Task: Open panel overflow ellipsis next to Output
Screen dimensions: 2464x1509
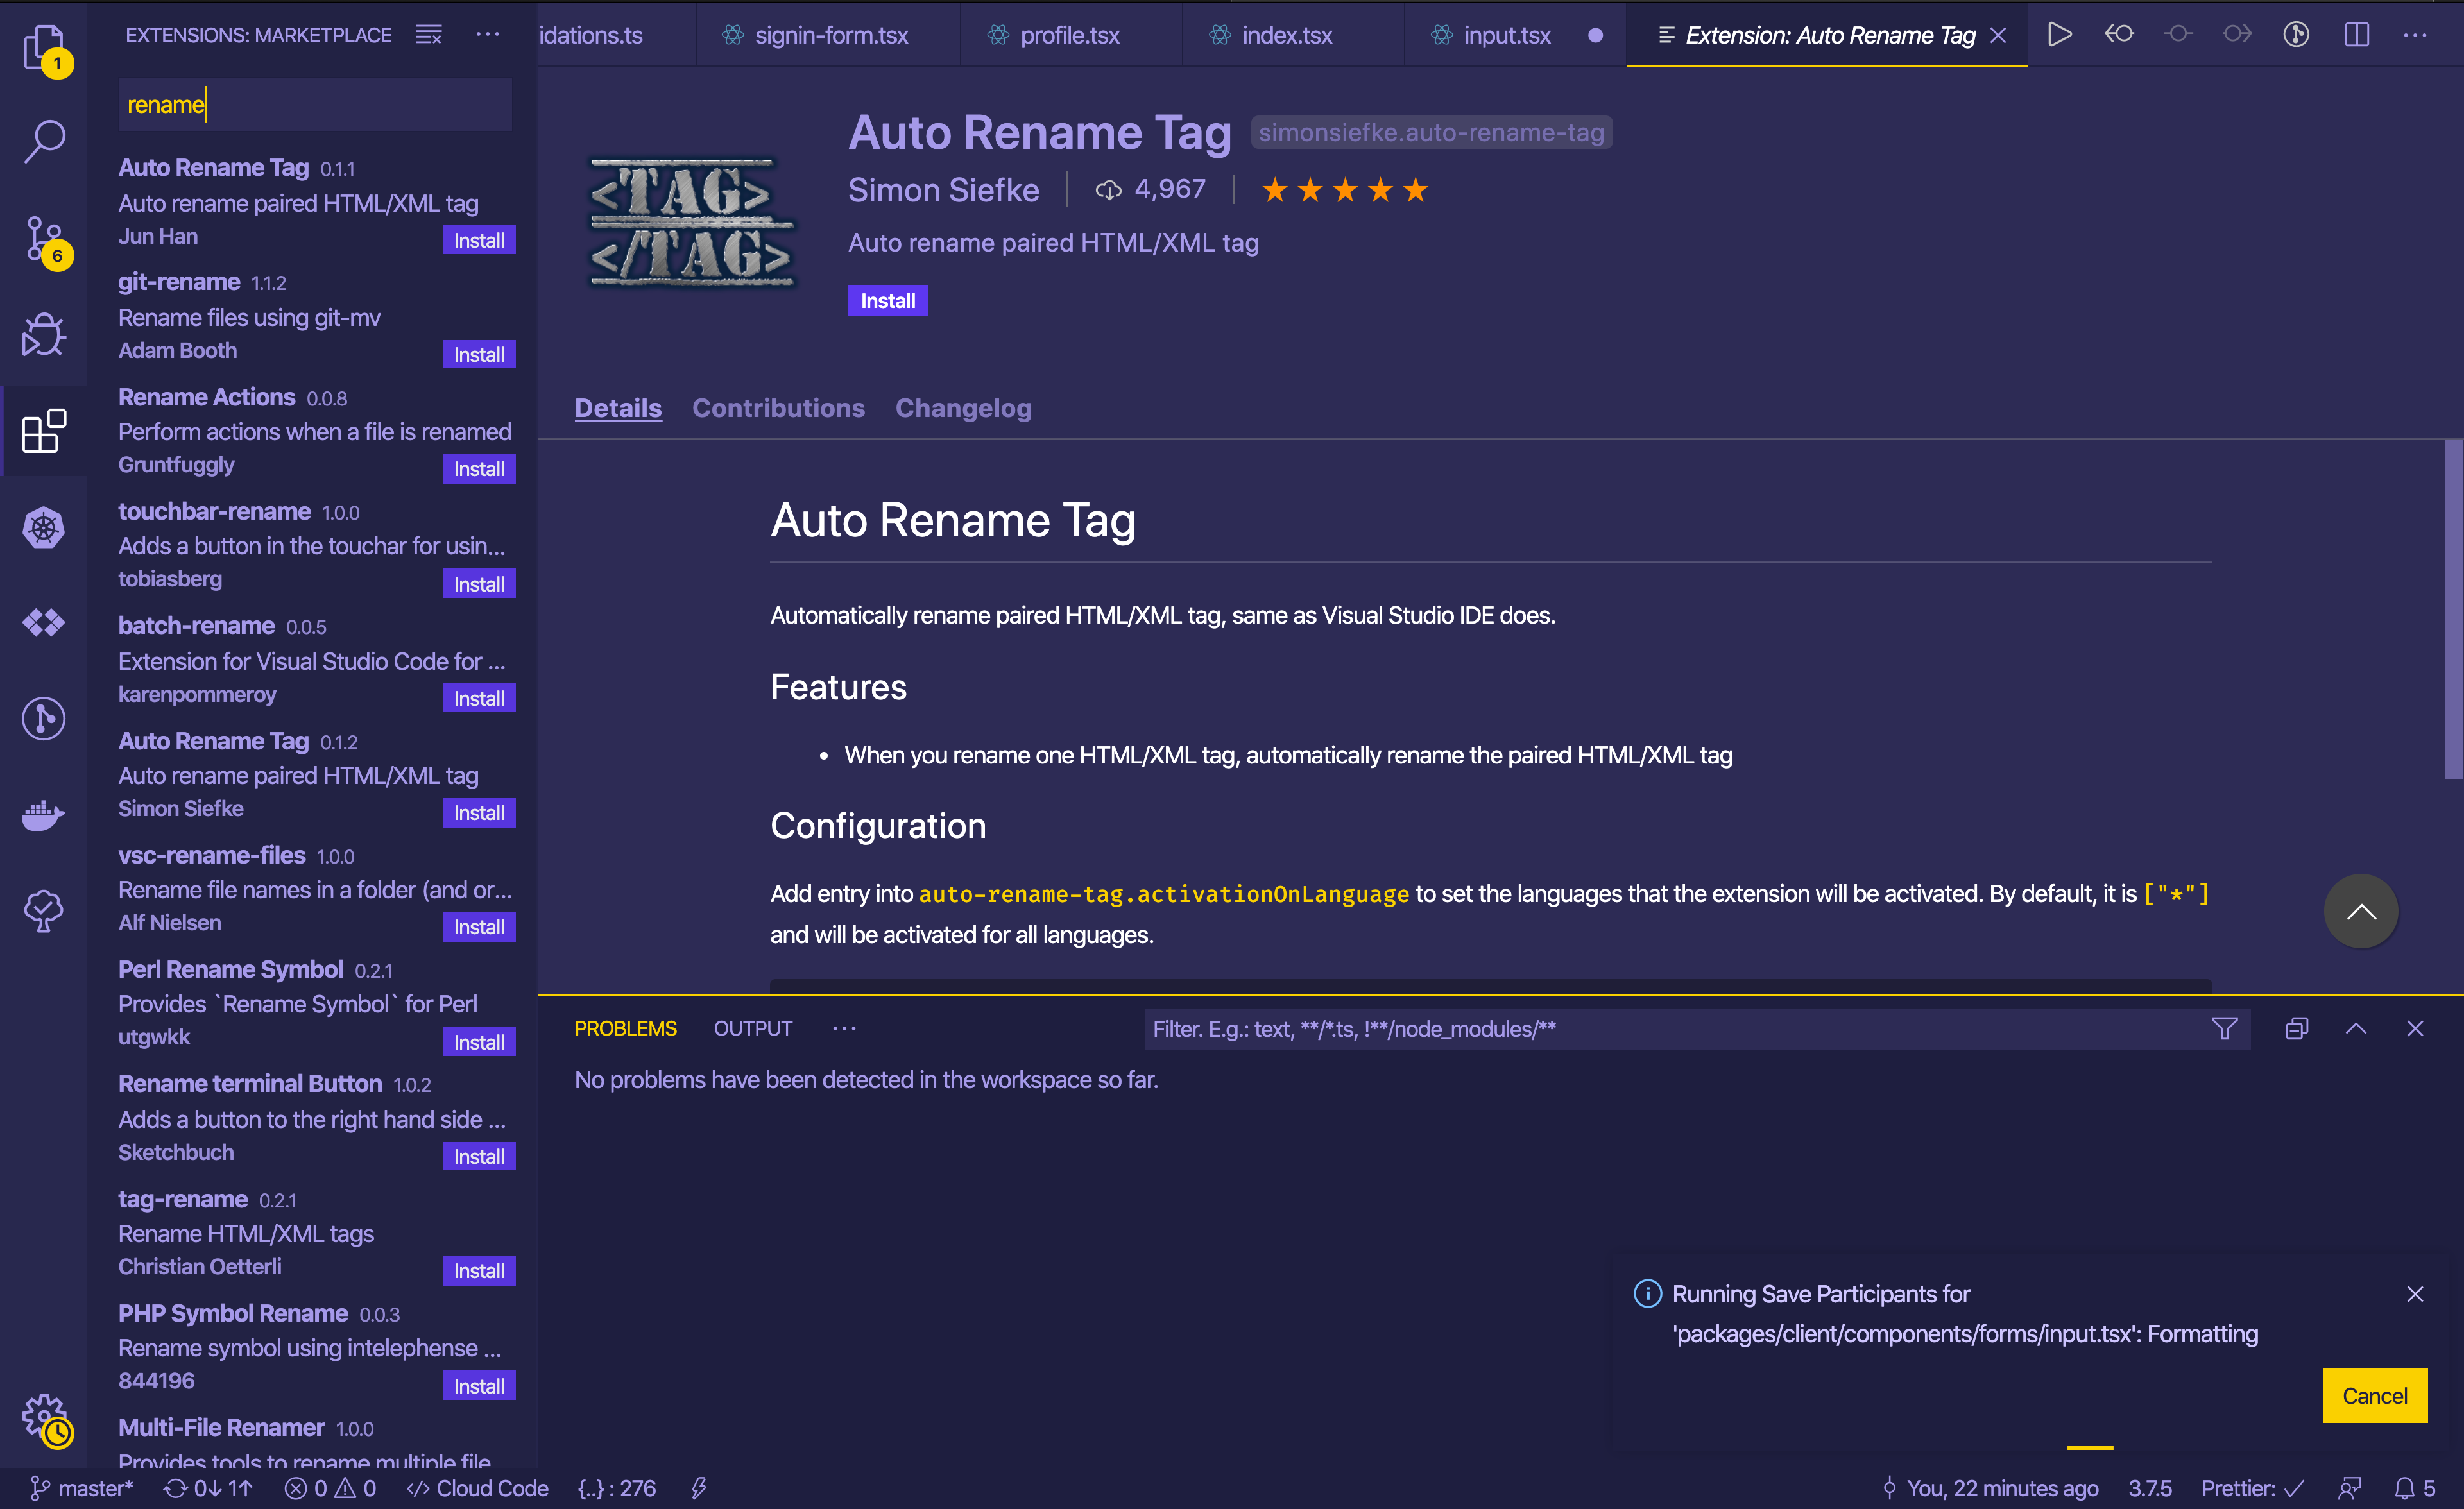Action: (x=844, y=1028)
